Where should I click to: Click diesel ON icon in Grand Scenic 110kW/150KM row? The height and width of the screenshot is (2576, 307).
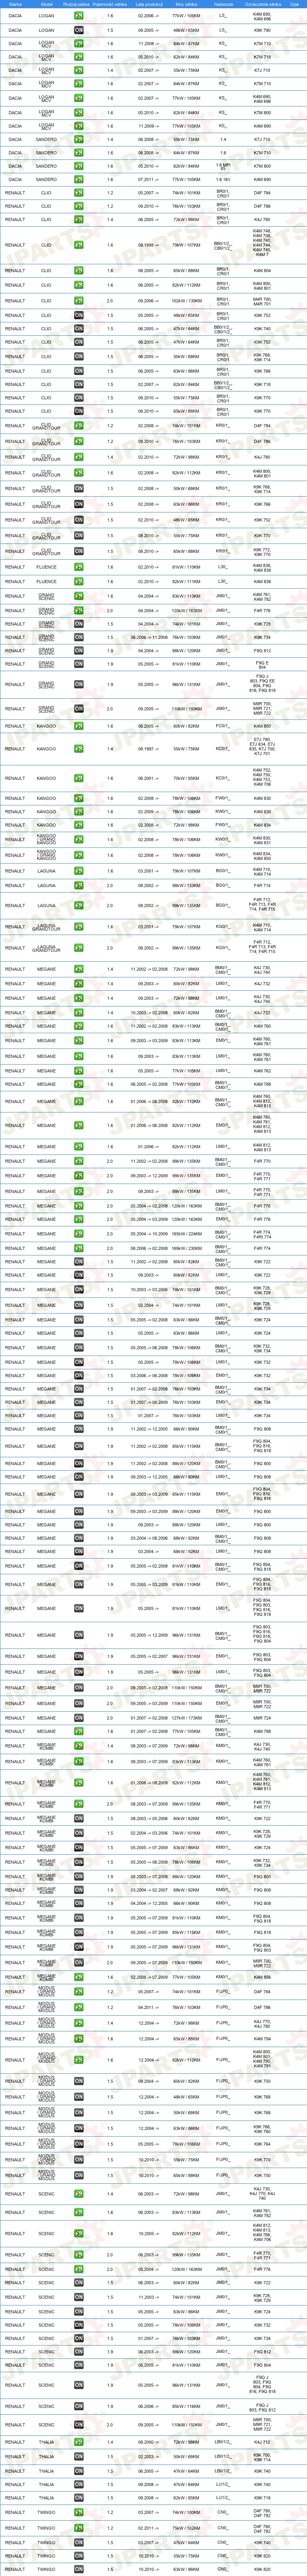coord(79,709)
